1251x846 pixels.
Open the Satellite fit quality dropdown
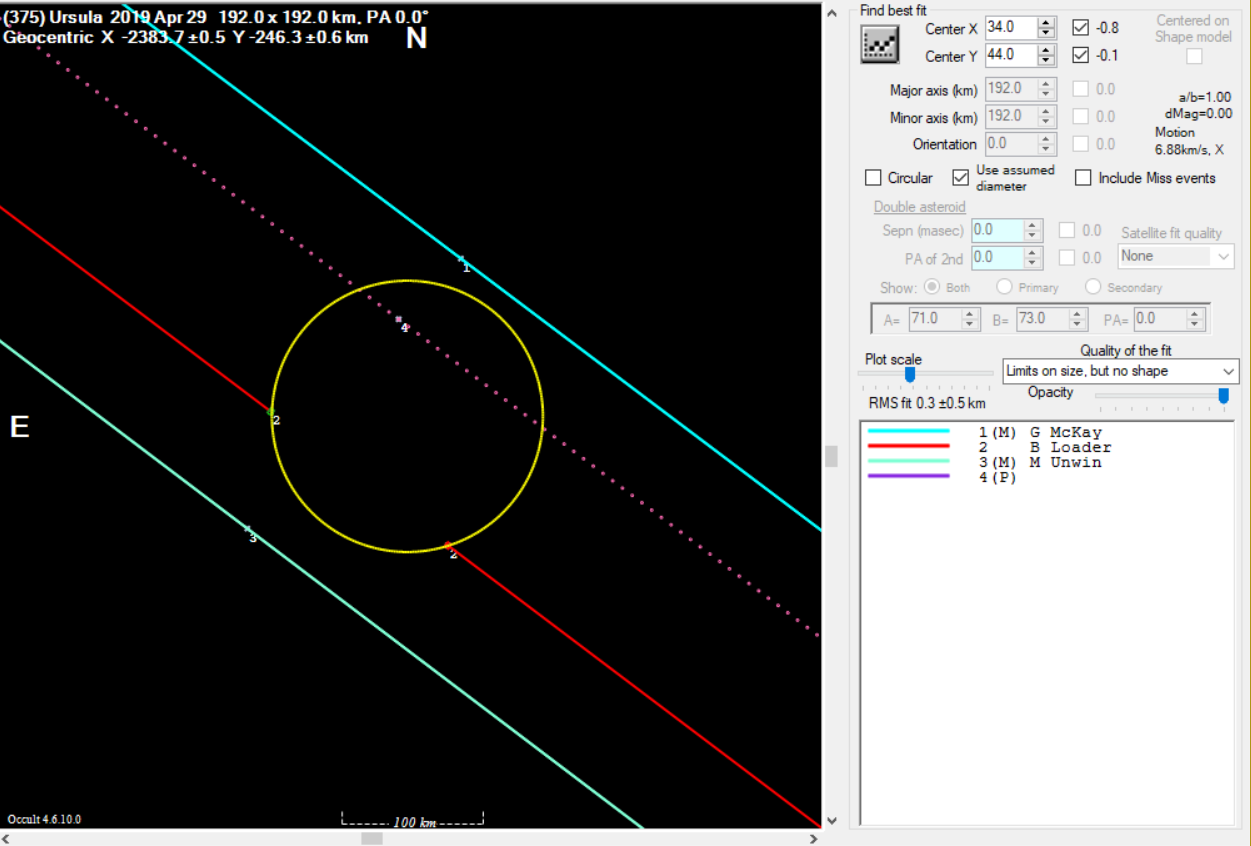tap(1176, 257)
